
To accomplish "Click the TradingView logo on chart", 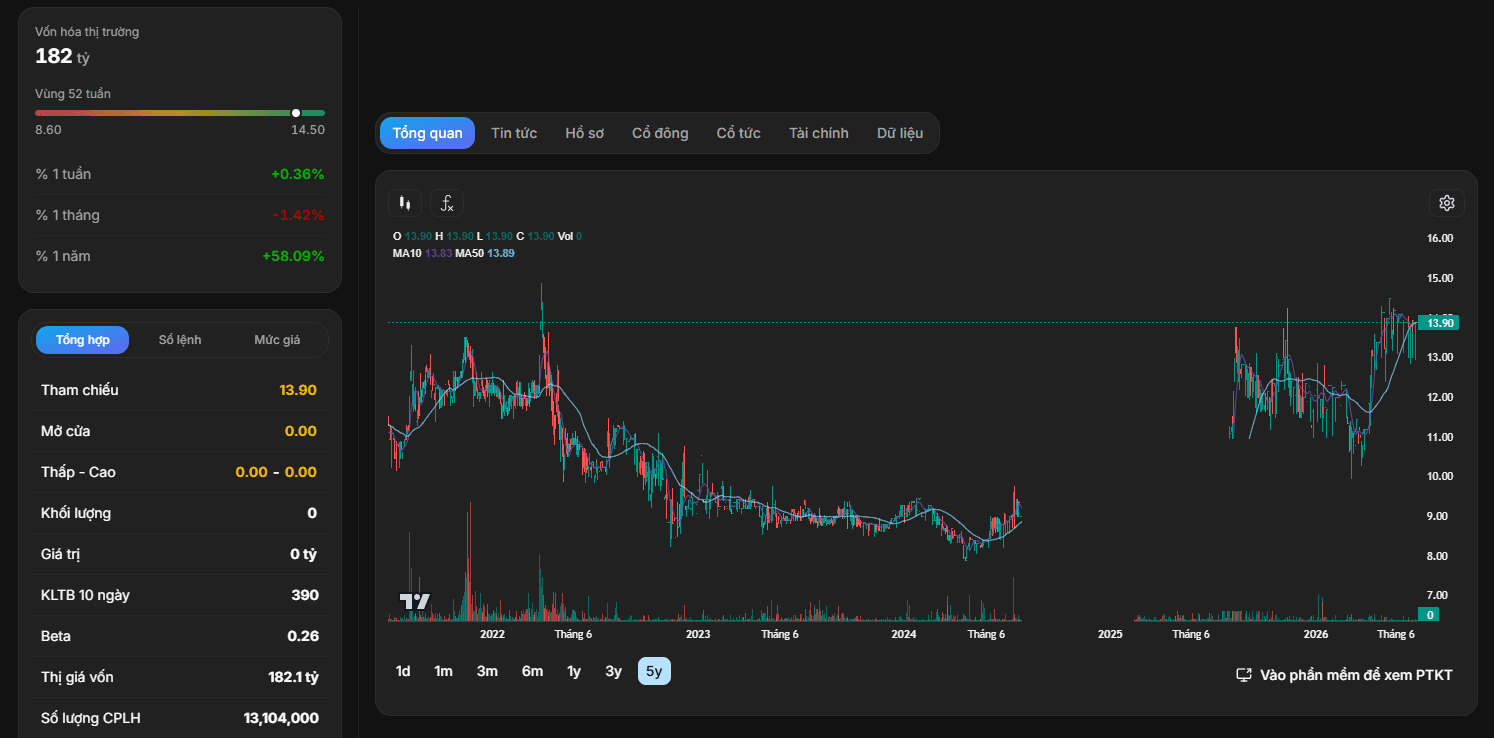I will click(415, 601).
